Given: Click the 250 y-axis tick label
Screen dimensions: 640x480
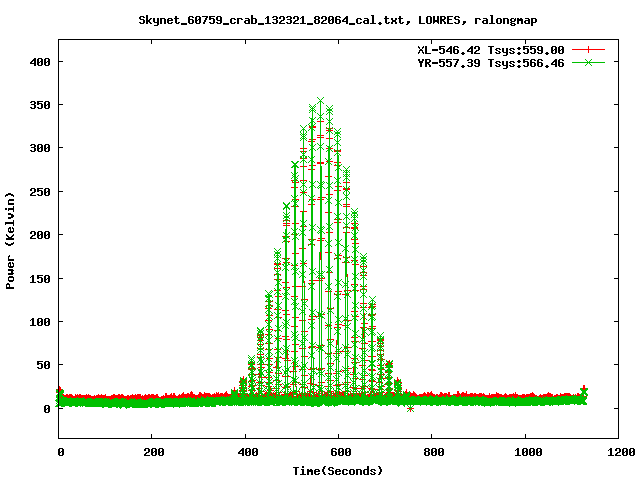Looking at the screenshot, I should 40,192.
